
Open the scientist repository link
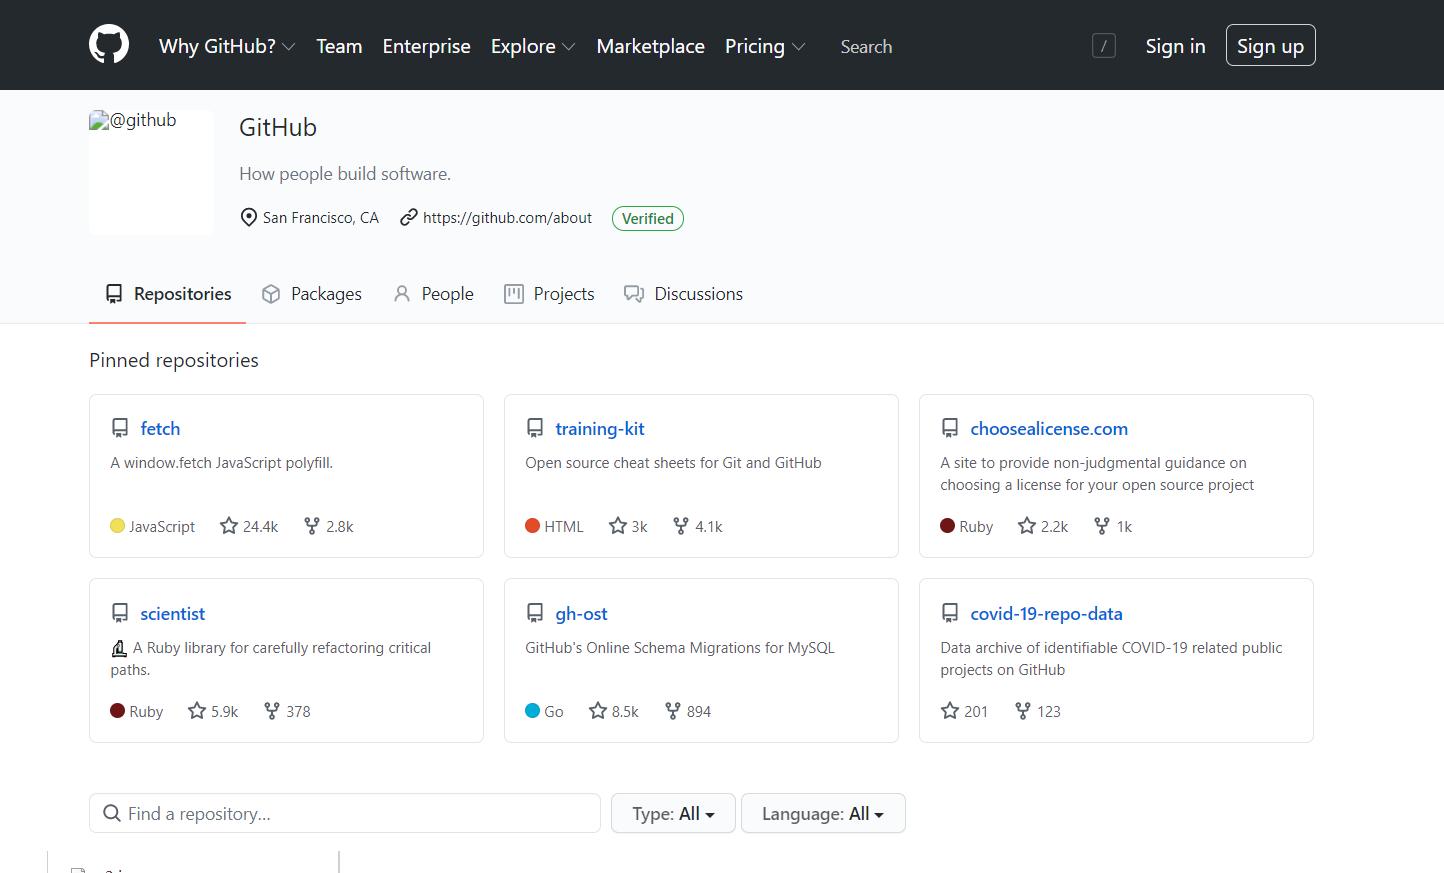pos(172,614)
